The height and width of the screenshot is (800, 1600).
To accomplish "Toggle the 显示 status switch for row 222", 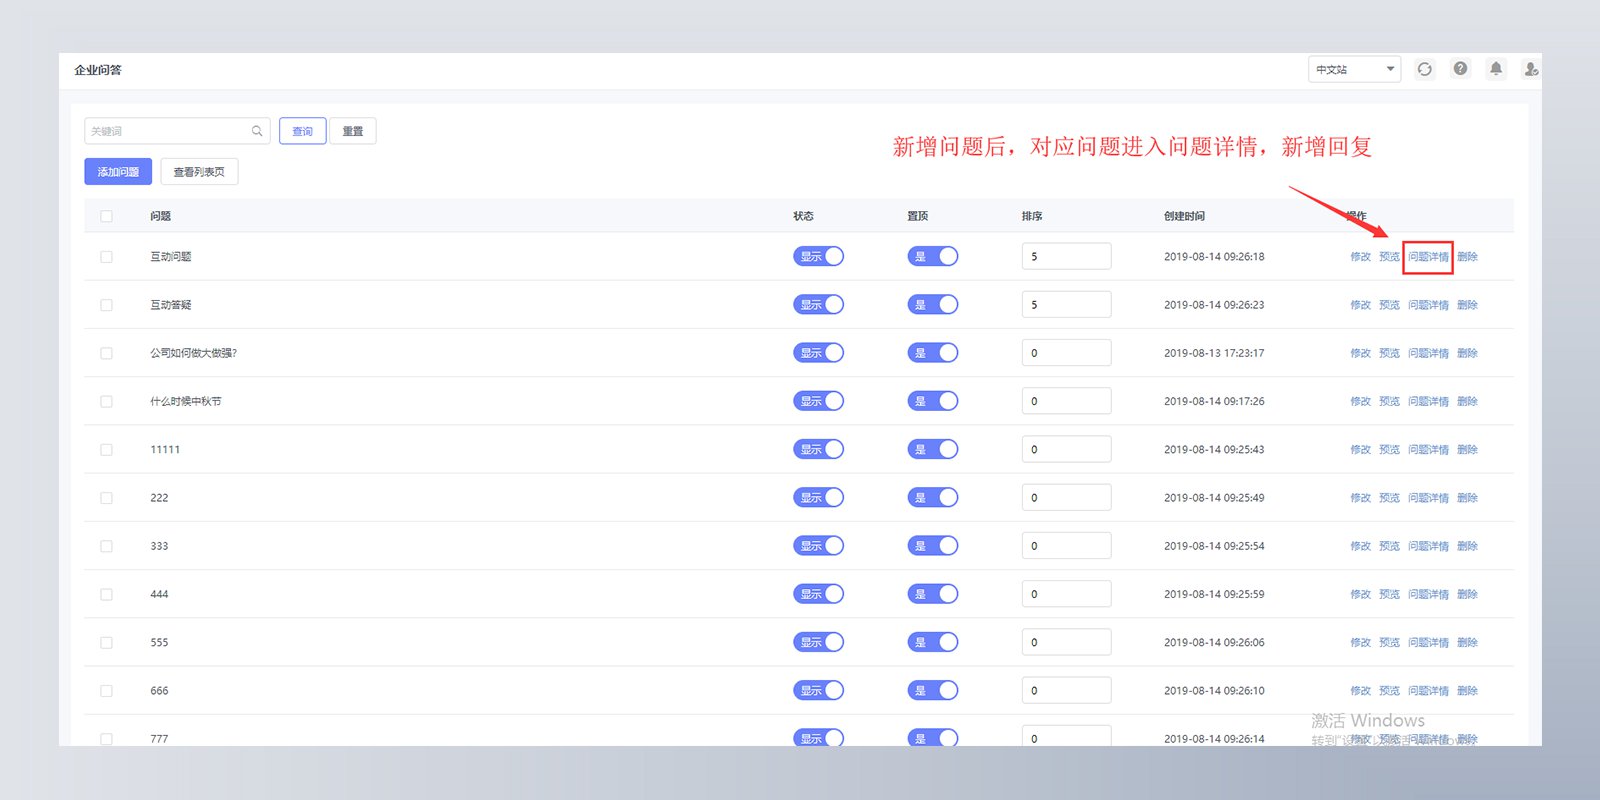I will point(818,498).
